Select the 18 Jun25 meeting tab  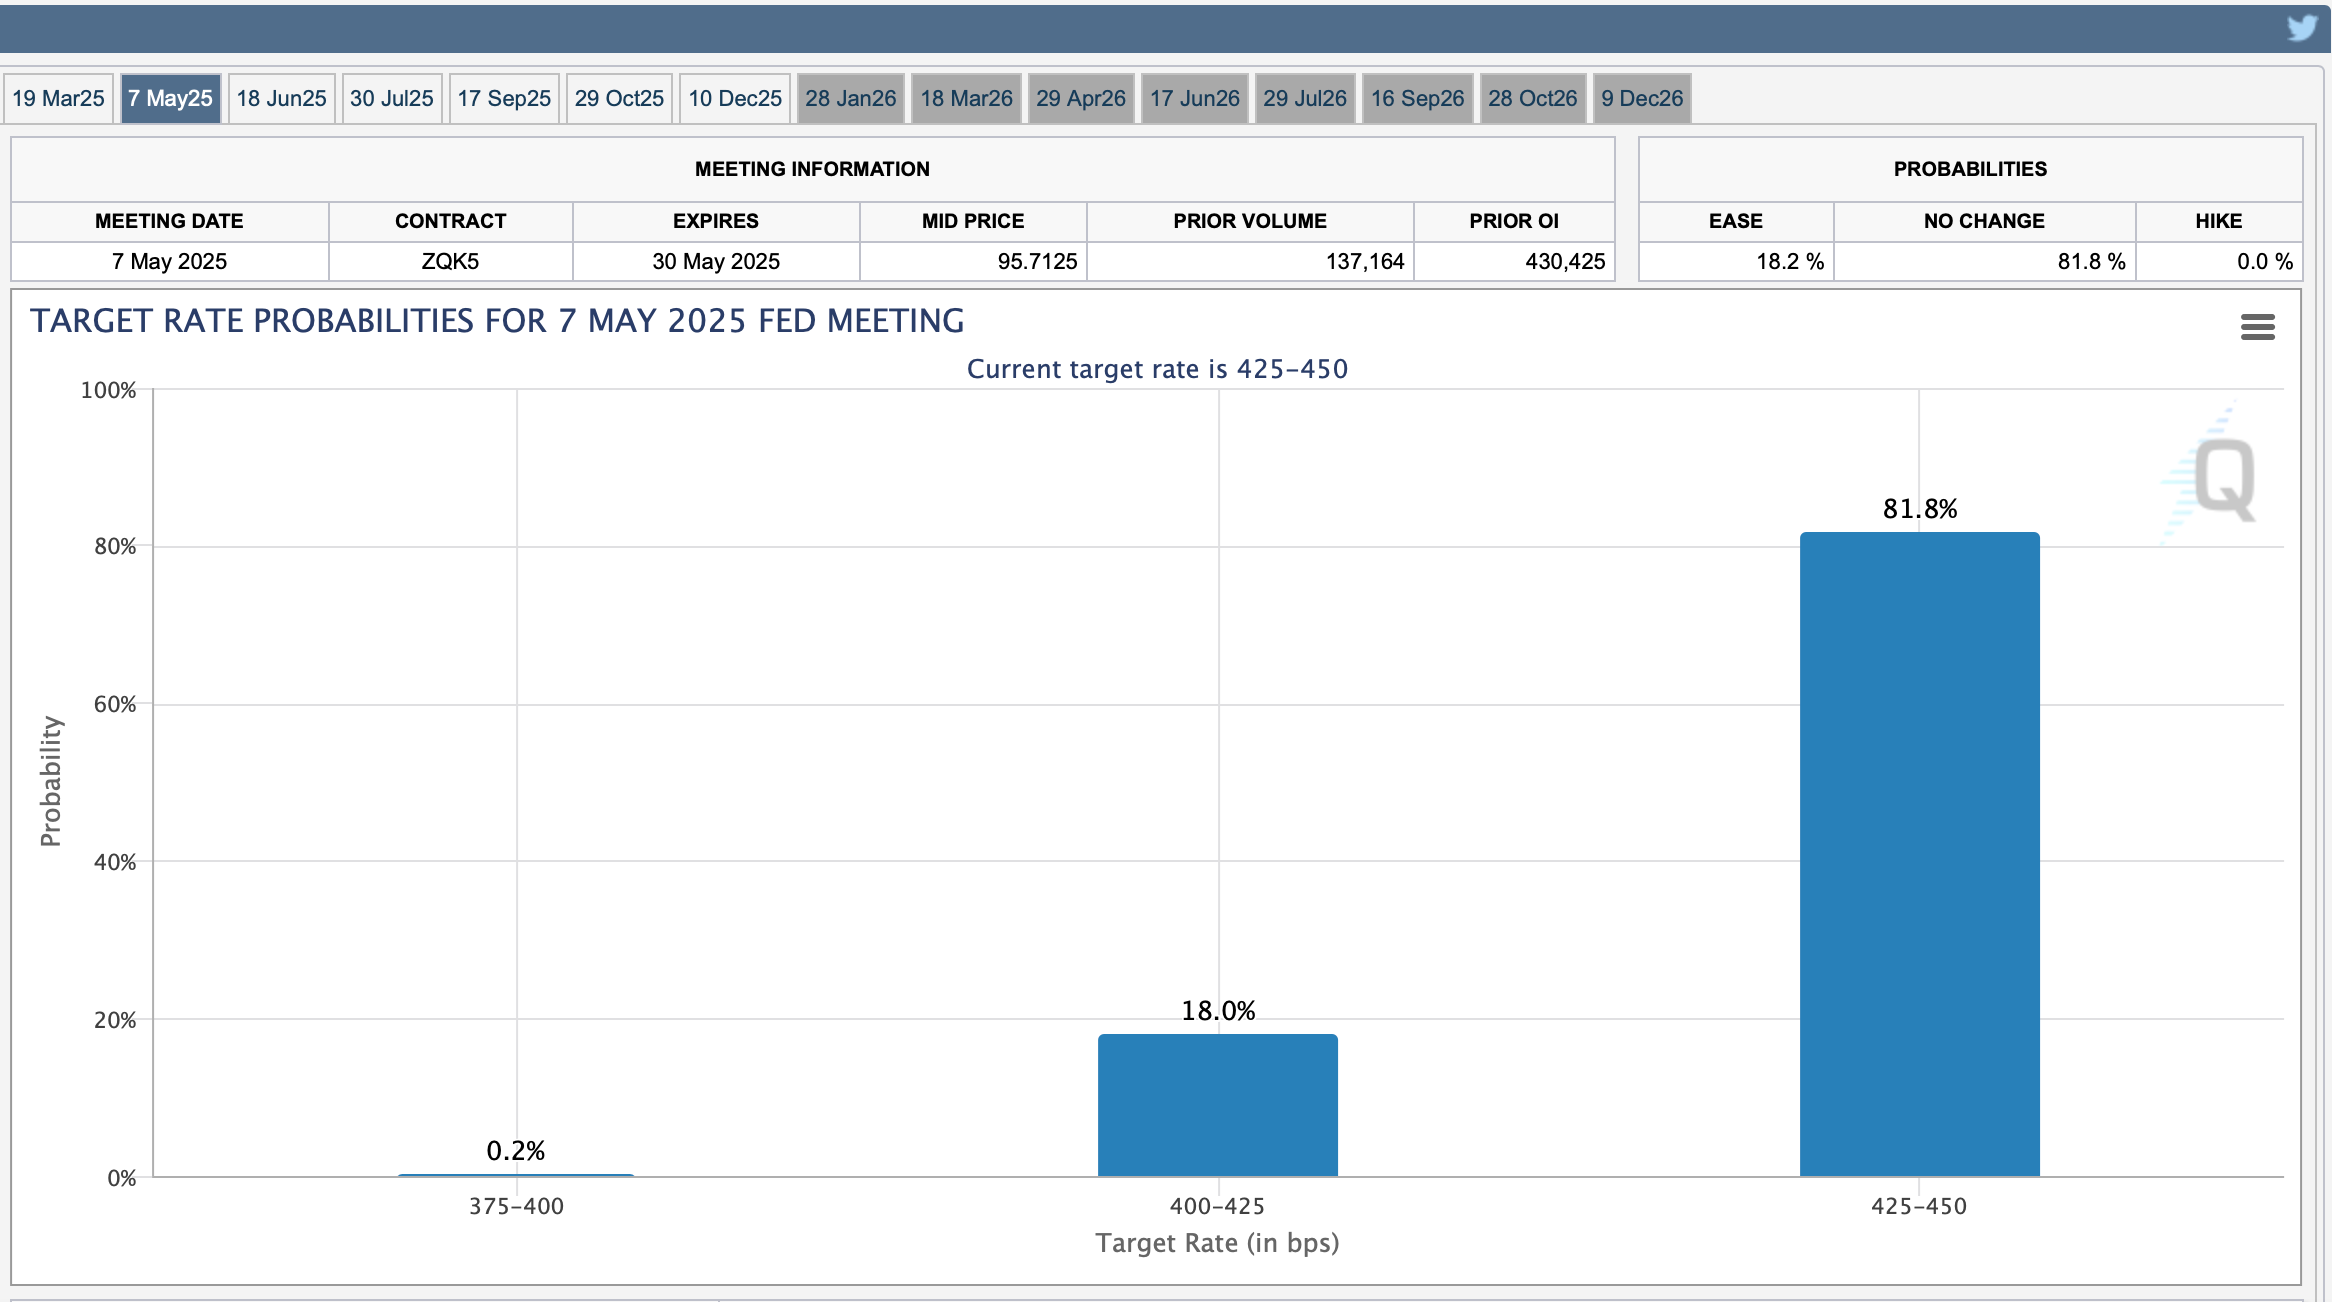281,98
